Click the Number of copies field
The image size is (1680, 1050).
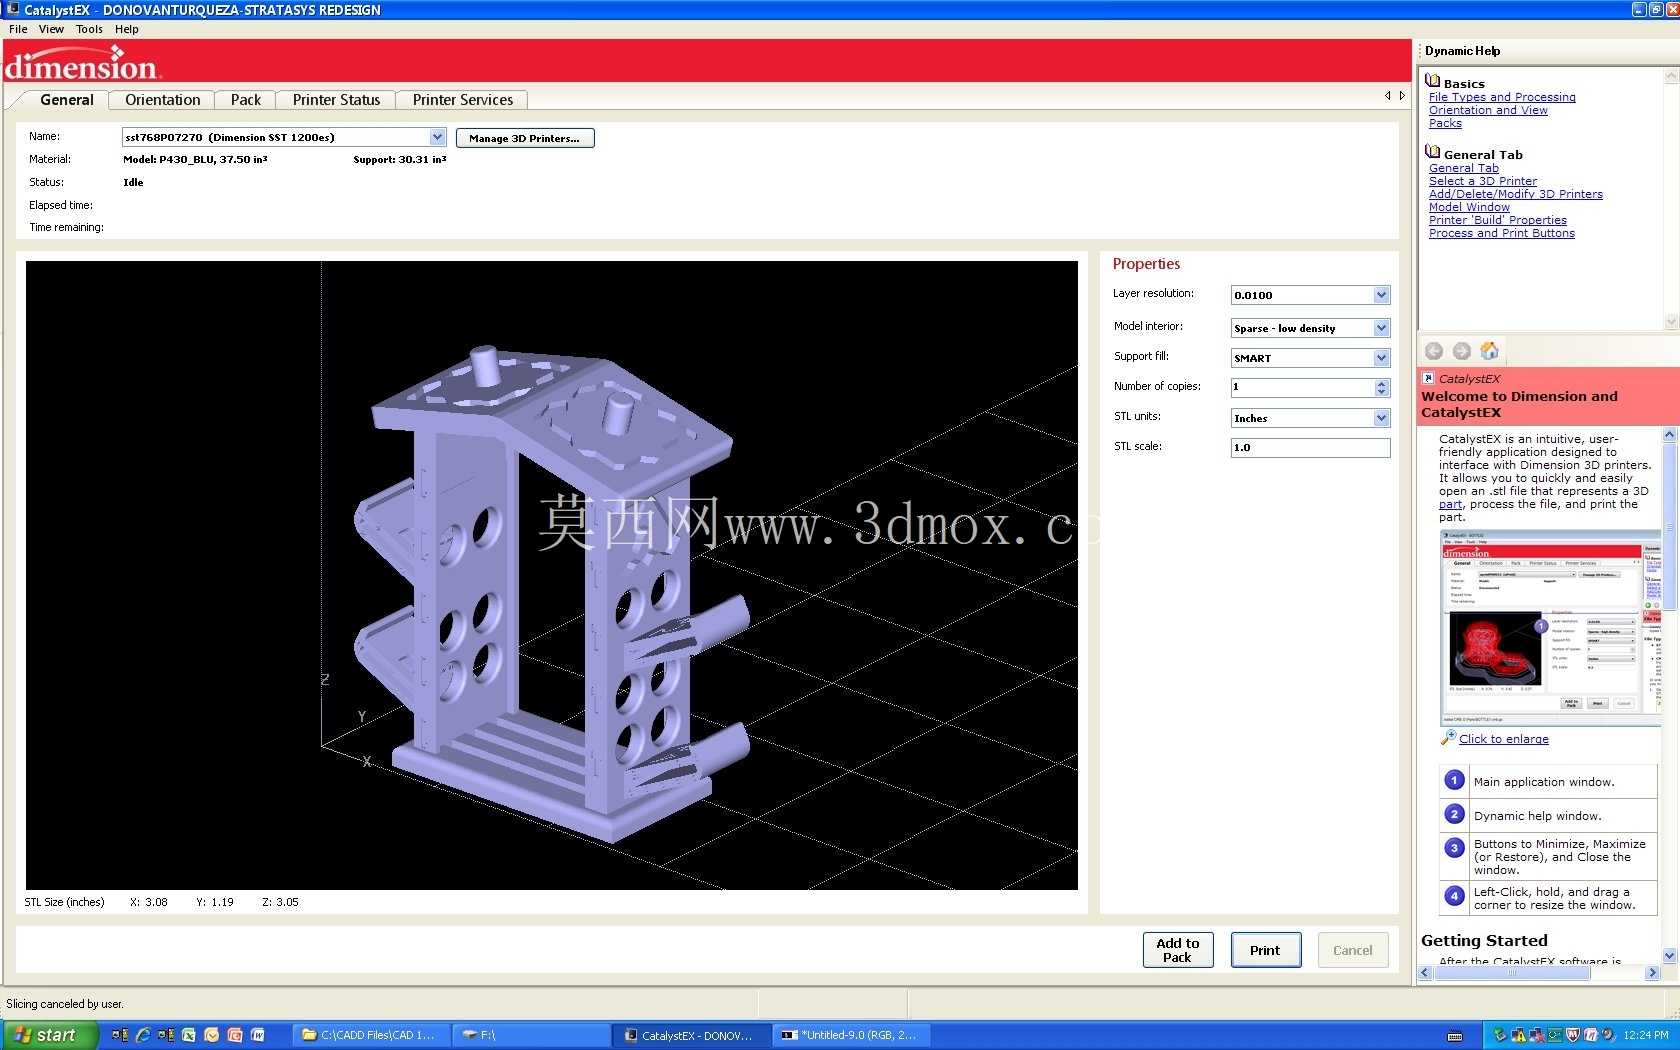point(1302,388)
